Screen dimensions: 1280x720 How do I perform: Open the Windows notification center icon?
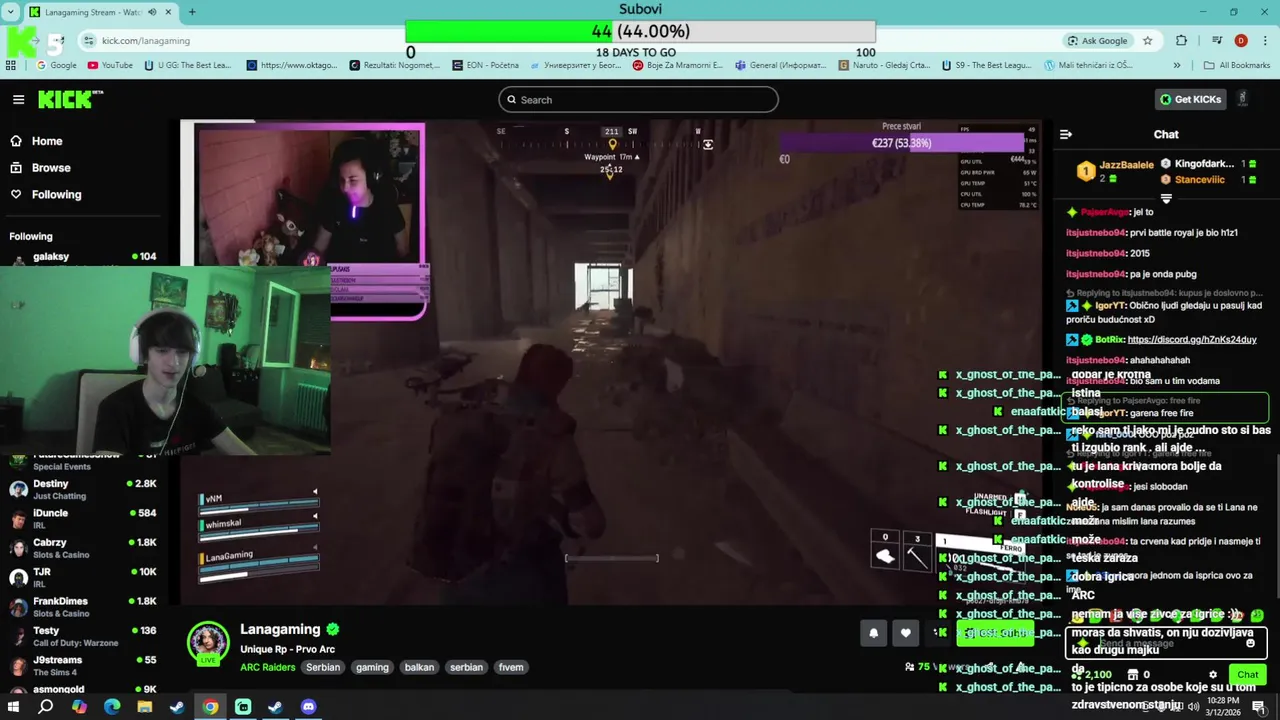pos(1258,707)
